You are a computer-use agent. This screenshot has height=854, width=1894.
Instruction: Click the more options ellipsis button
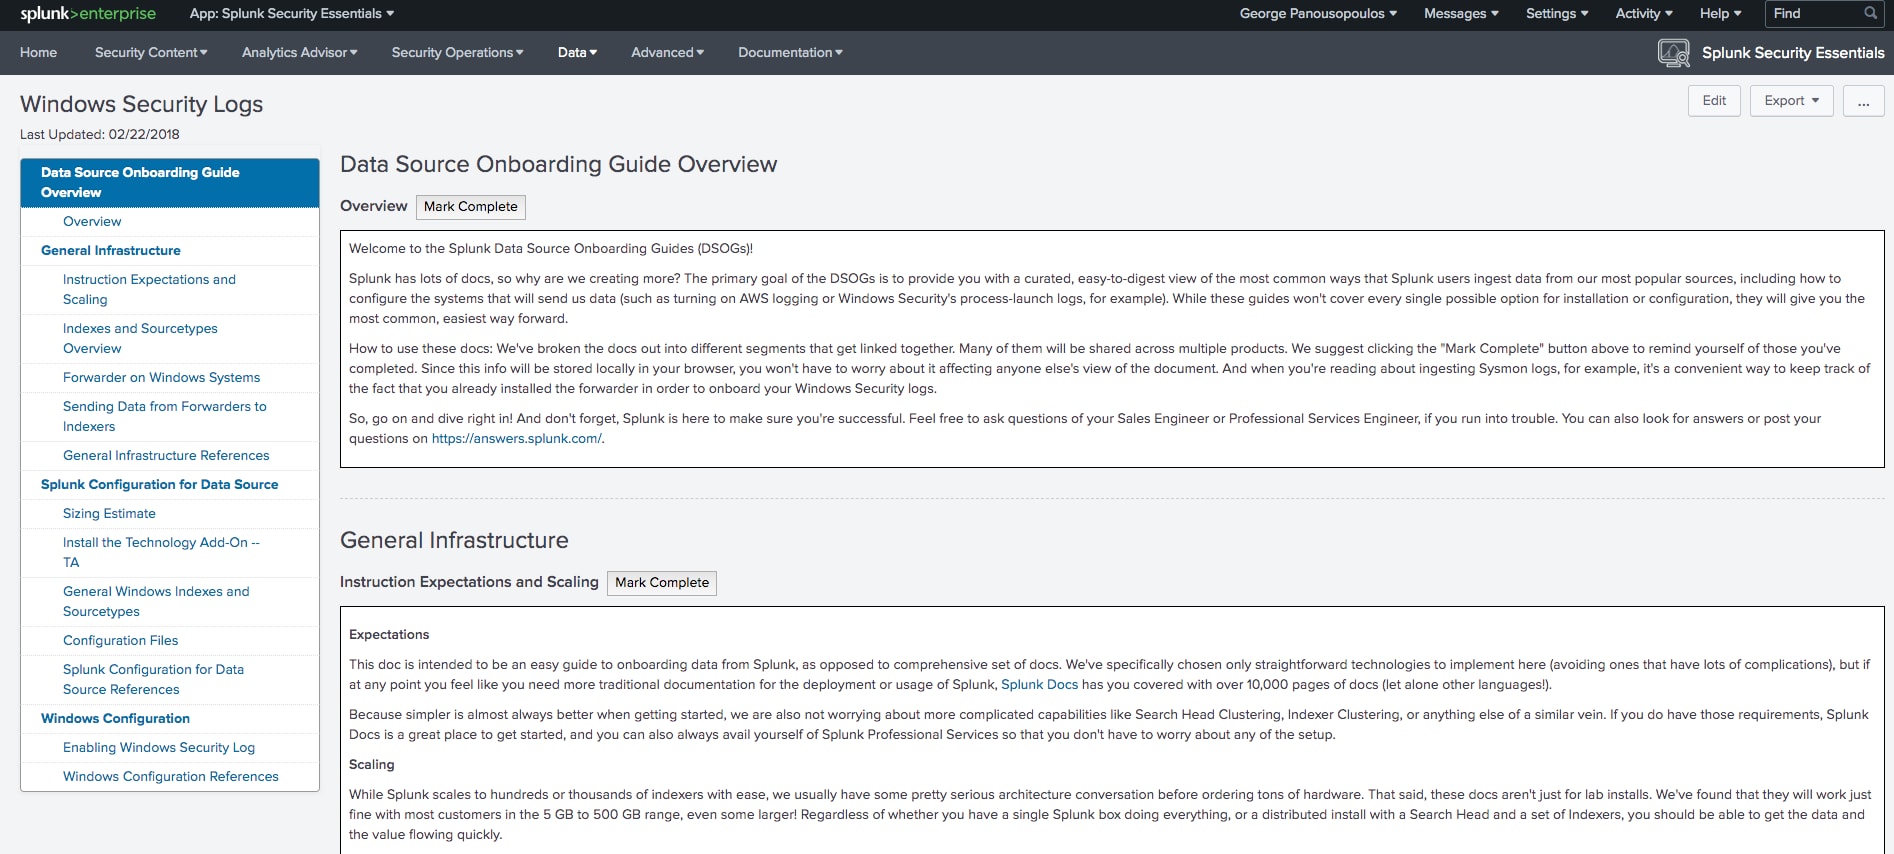coord(1863,101)
